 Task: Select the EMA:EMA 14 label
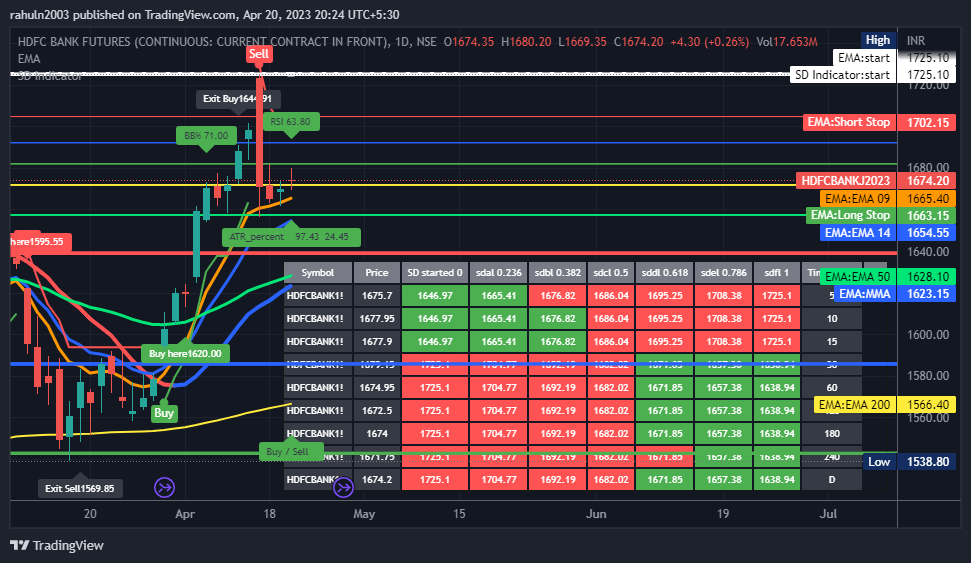(857, 232)
